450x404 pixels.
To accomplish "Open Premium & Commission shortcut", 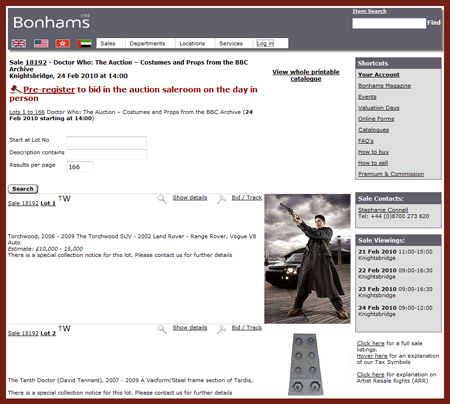I will (x=391, y=174).
